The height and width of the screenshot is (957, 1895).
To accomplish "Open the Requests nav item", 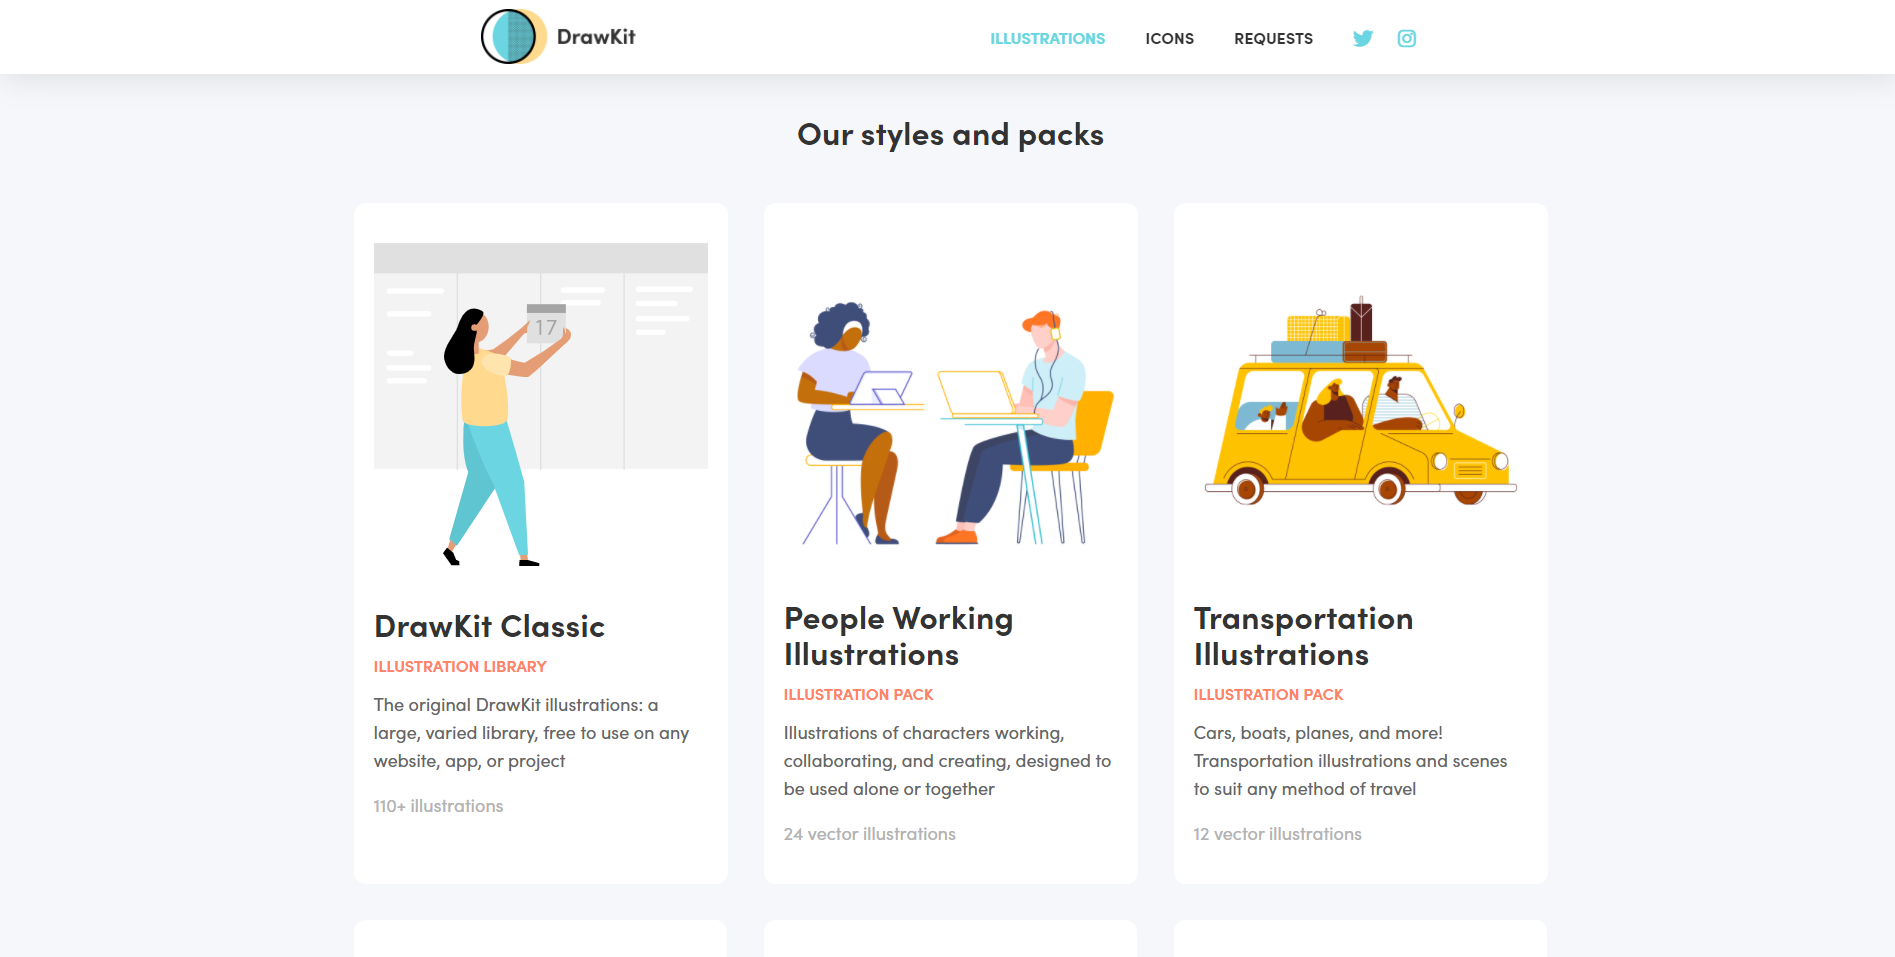I will [x=1273, y=39].
